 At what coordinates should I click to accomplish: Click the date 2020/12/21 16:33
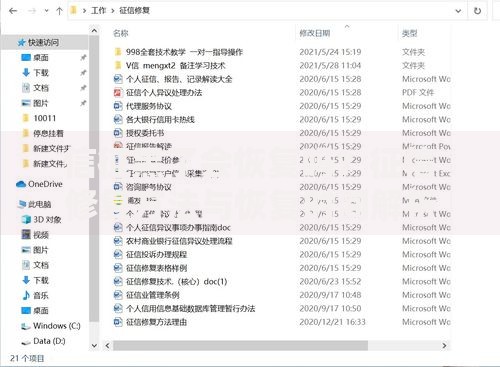[332, 322]
